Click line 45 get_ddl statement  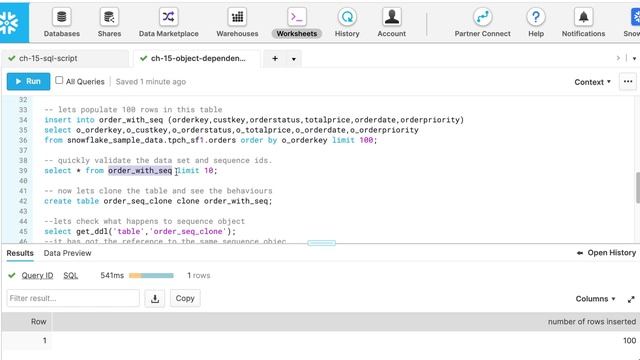coord(140,231)
